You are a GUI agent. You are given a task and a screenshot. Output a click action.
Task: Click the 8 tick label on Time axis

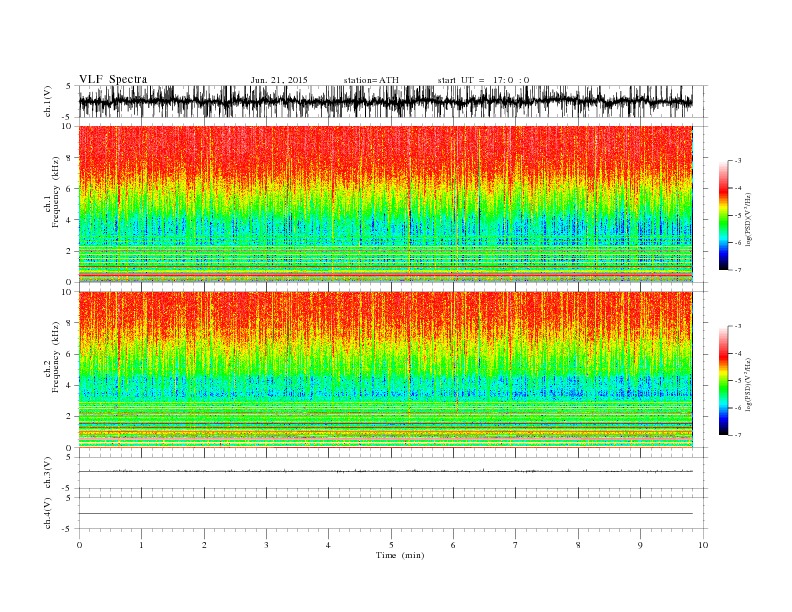click(x=578, y=545)
